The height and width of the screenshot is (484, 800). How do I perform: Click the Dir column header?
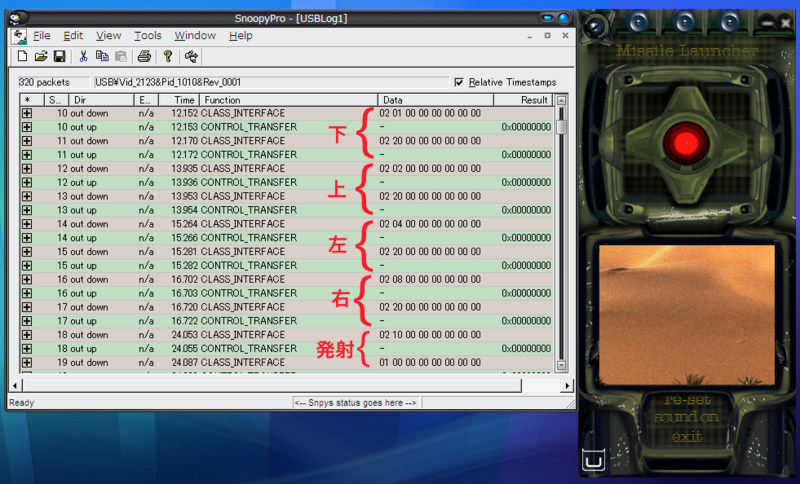[x=101, y=100]
